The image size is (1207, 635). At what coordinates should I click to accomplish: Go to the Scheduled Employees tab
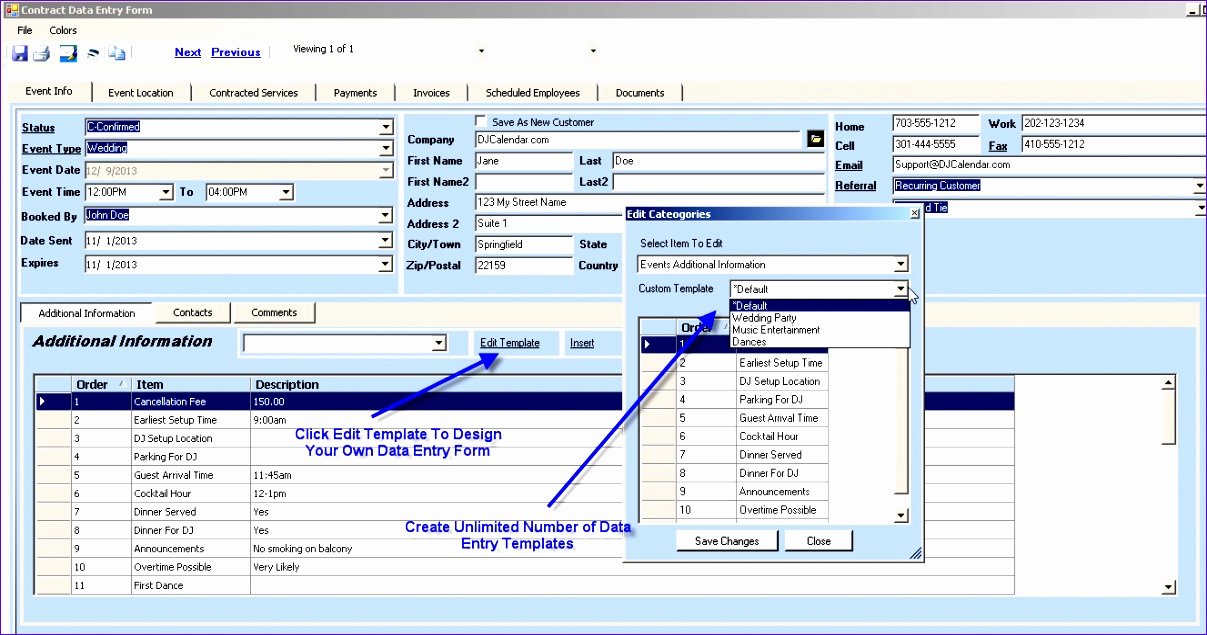[x=533, y=92]
